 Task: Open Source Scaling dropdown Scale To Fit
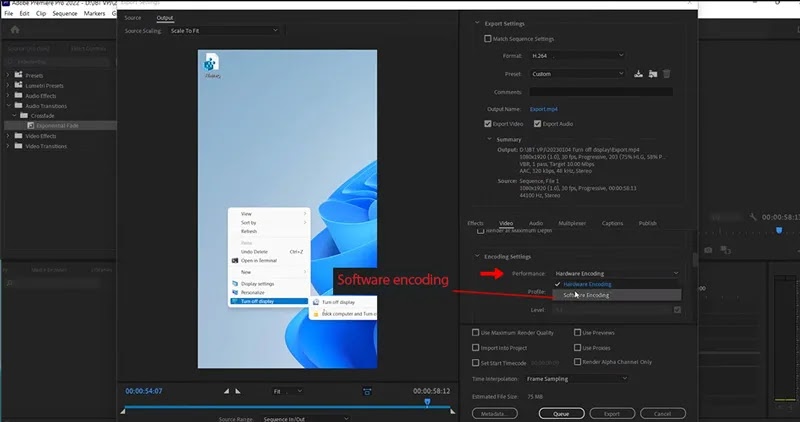(224, 31)
